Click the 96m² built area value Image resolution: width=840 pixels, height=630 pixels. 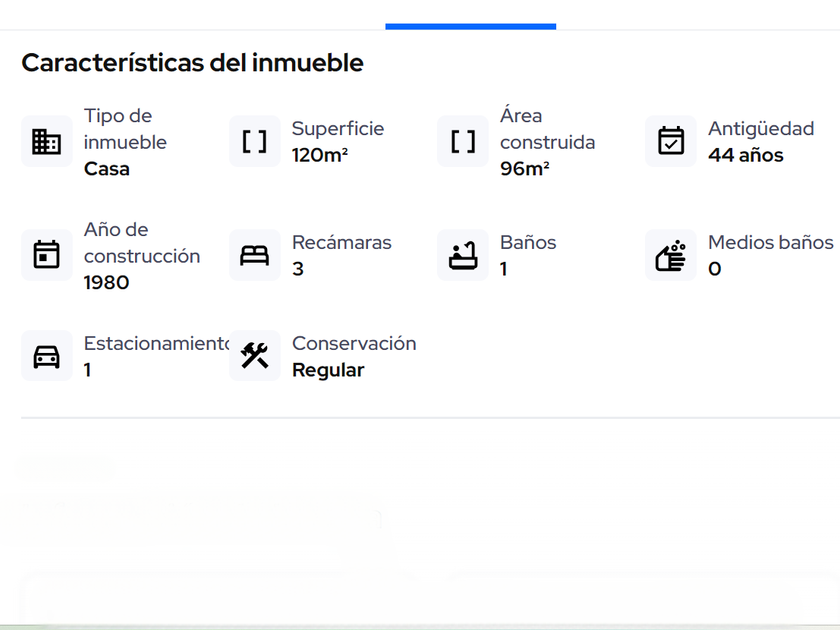click(x=525, y=169)
